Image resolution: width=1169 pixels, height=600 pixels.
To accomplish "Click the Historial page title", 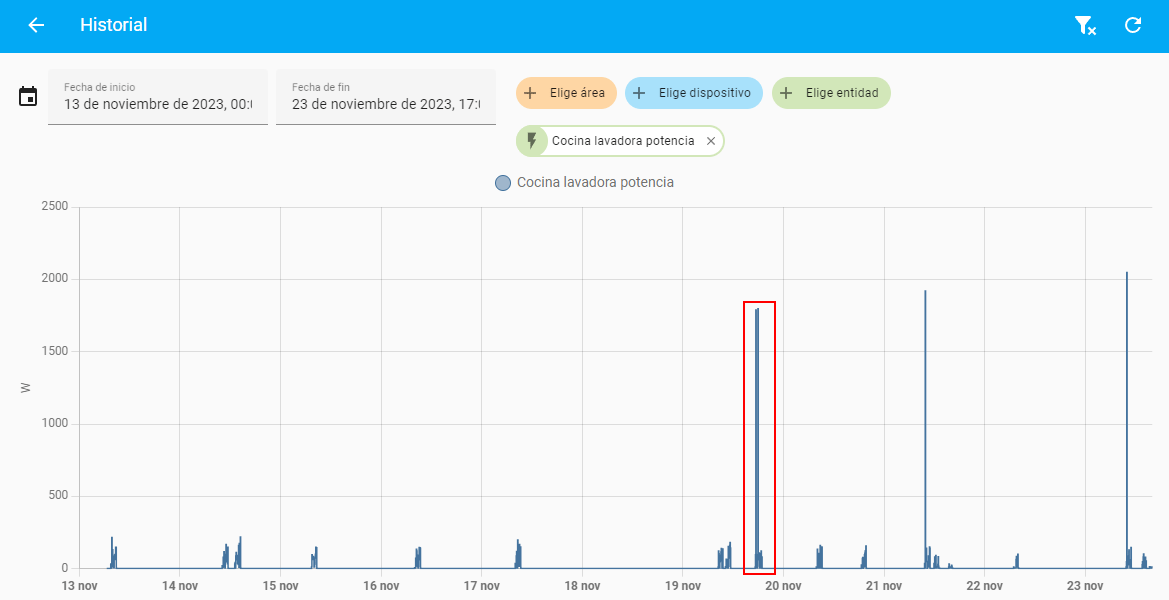I will [x=113, y=25].
